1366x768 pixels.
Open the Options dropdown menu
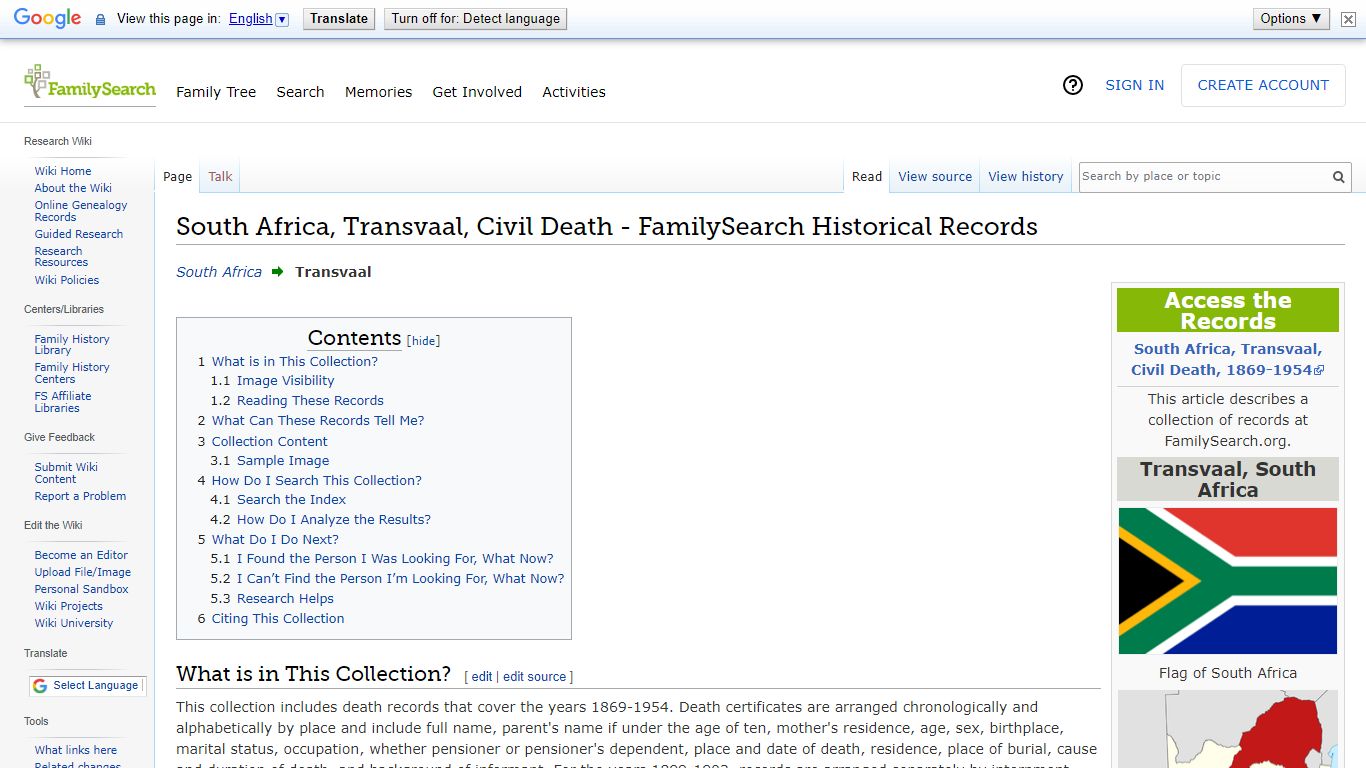pos(1291,18)
